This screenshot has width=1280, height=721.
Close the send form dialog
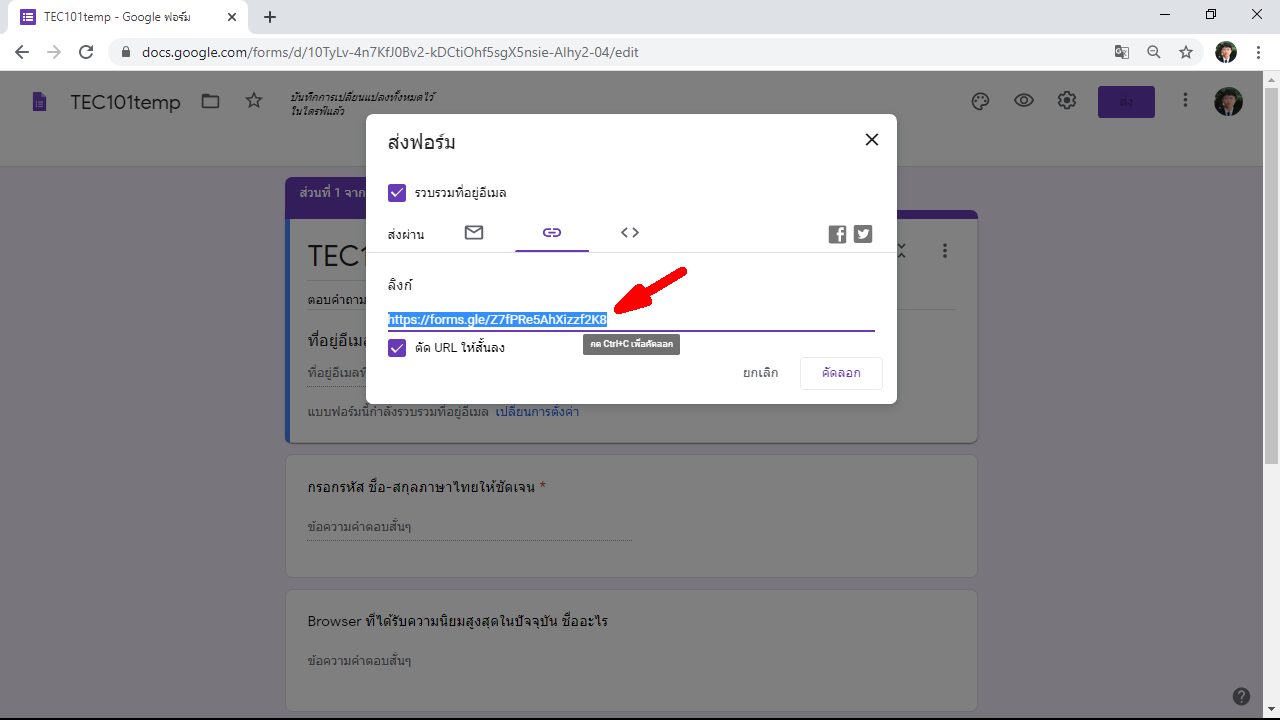pos(871,140)
